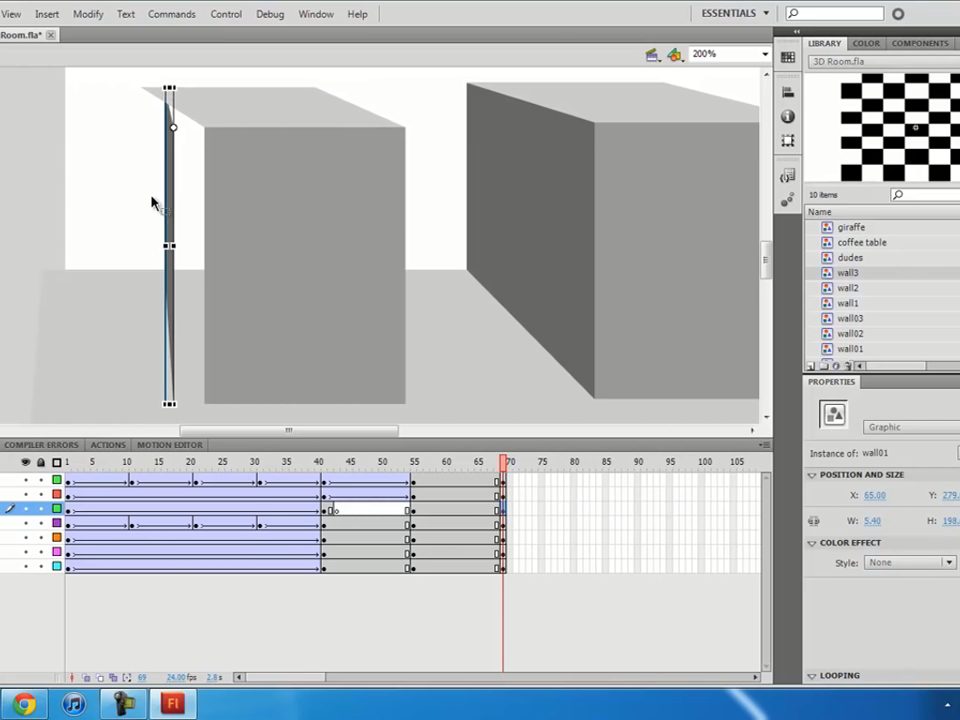
Task: Click the Edit Scene clapperboard icon
Action: pyautogui.click(x=652, y=55)
